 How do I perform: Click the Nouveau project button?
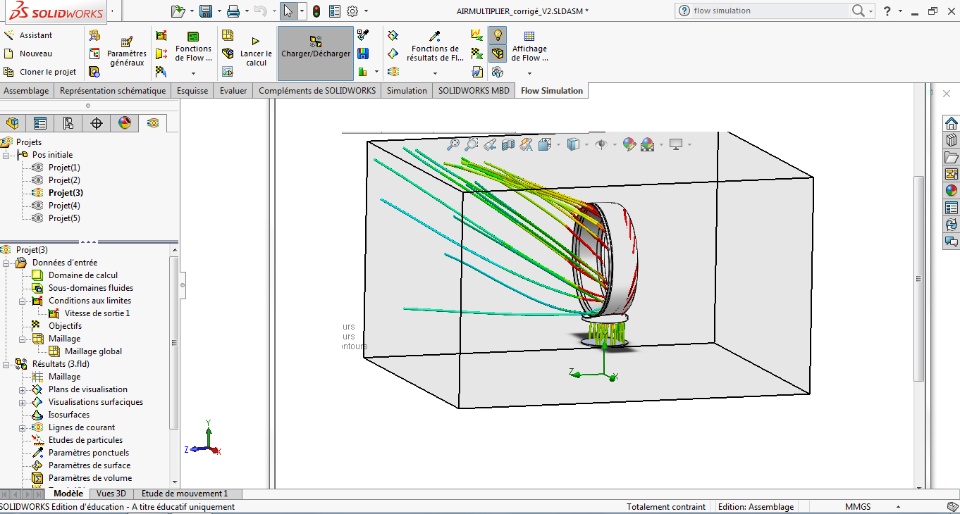[28, 53]
